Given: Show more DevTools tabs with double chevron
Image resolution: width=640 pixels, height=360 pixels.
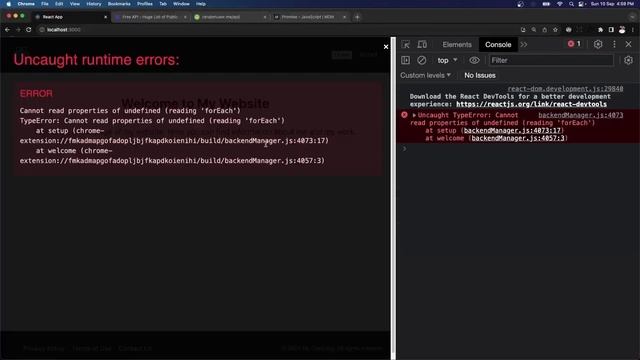Looking at the screenshot, I should pyautogui.click(x=524, y=44).
